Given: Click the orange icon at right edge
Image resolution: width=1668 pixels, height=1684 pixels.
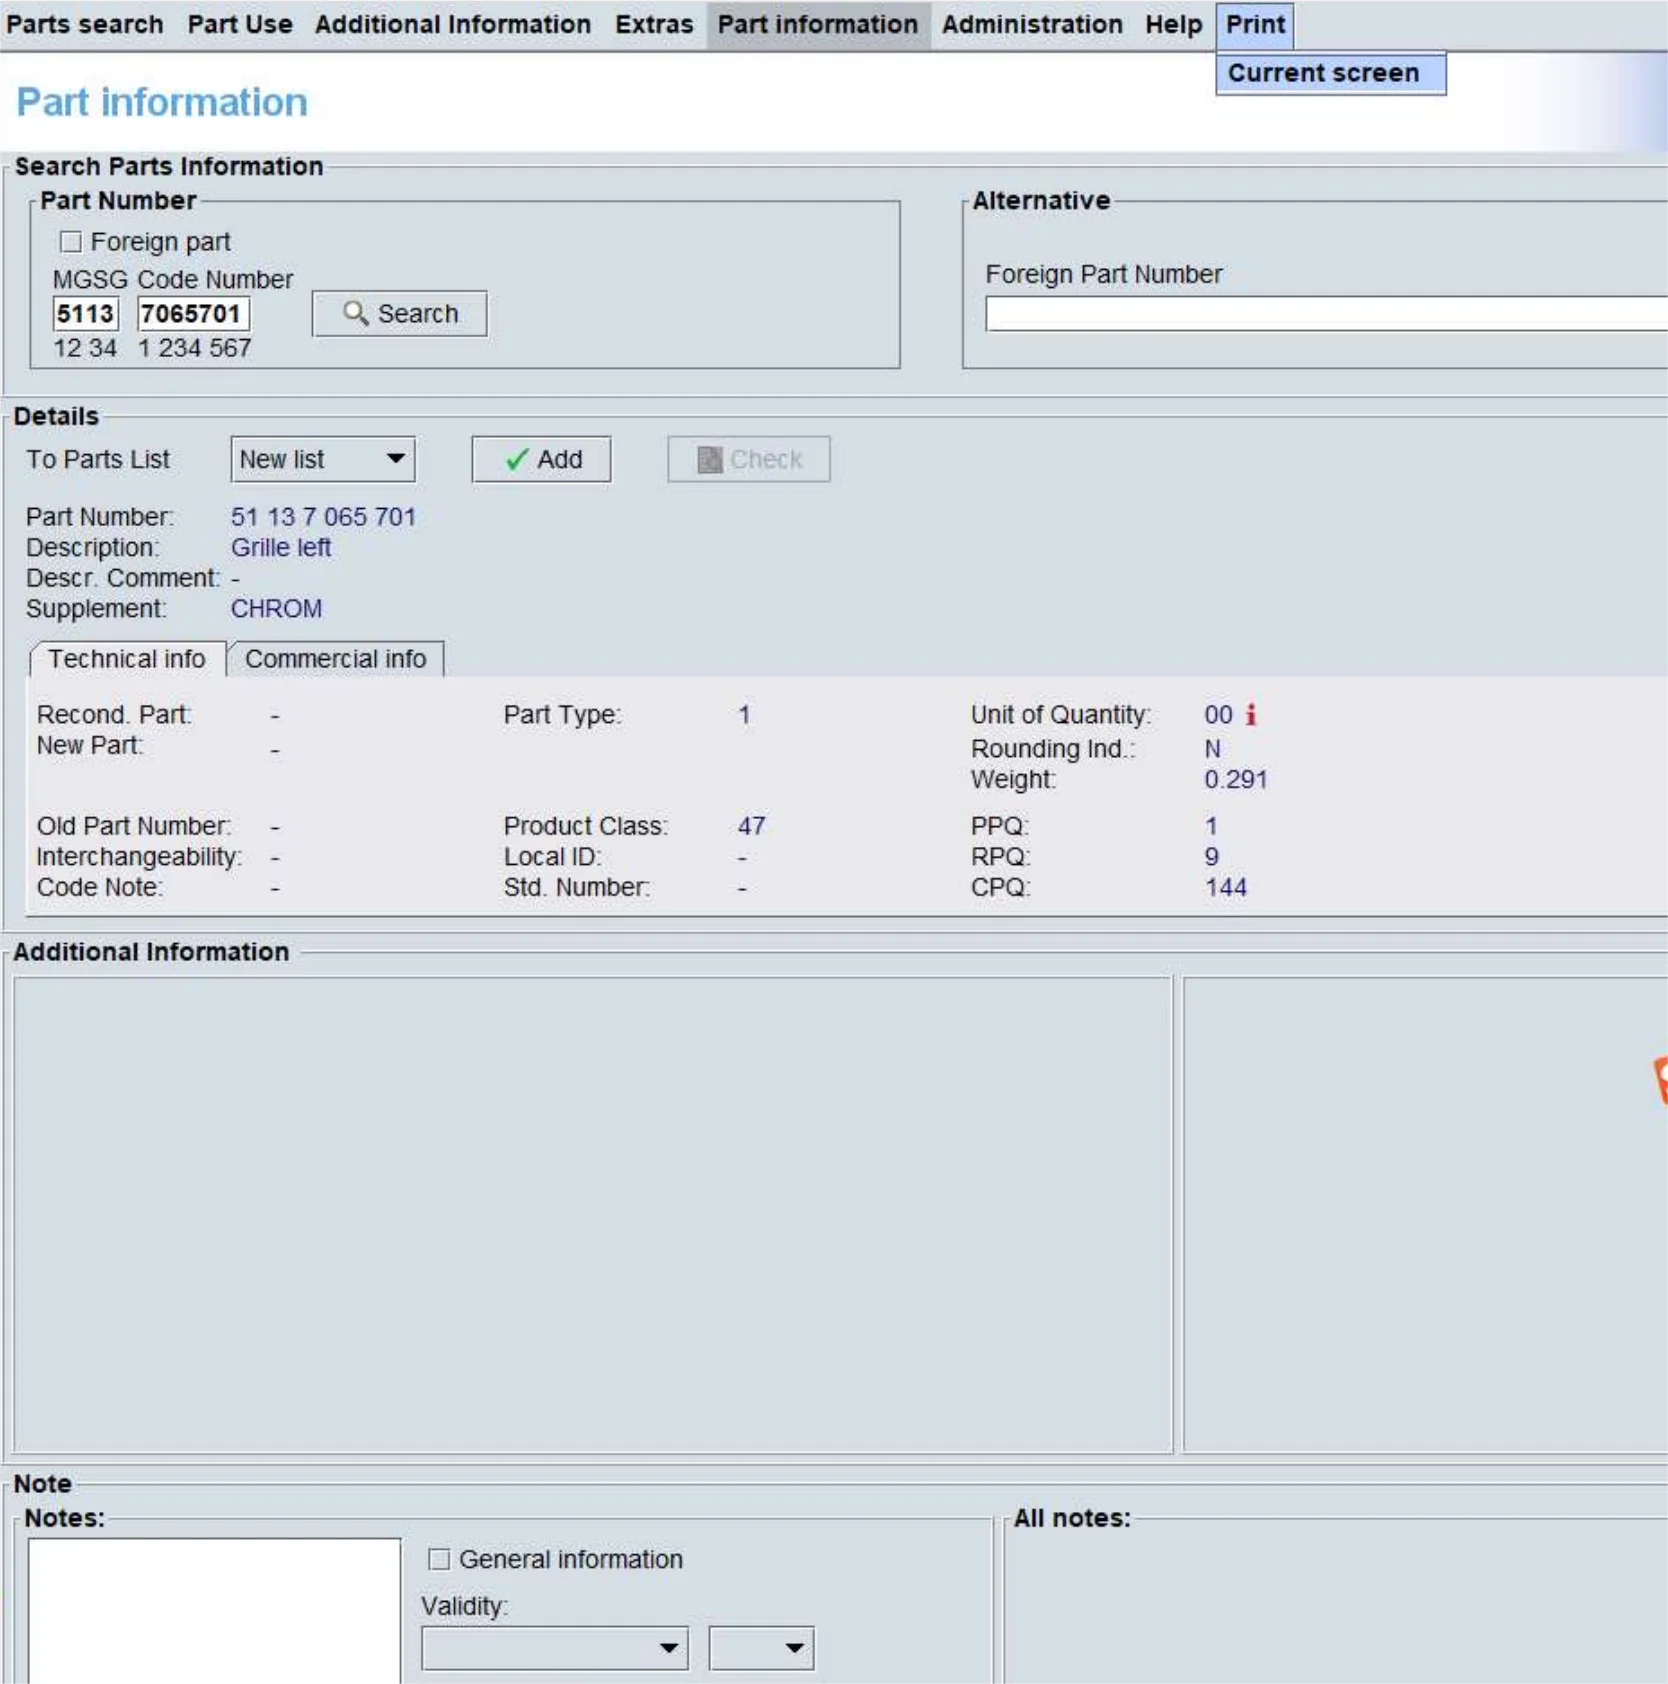Looking at the screenshot, I should tap(1660, 1080).
